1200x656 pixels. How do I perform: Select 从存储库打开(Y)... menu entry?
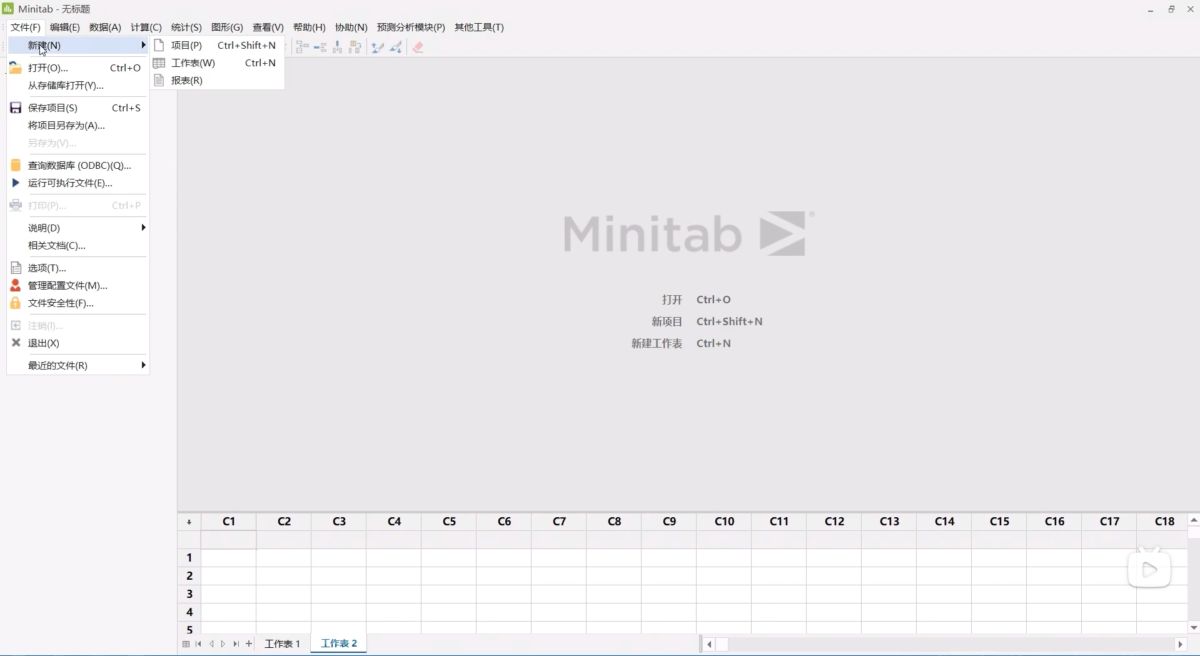(x=78, y=85)
